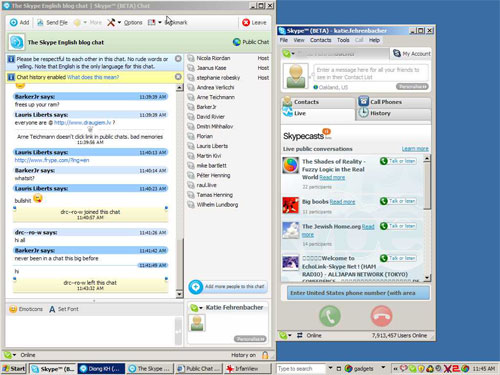Open the Options tools icon
Screen dimensions: 500x375
[111, 22]
